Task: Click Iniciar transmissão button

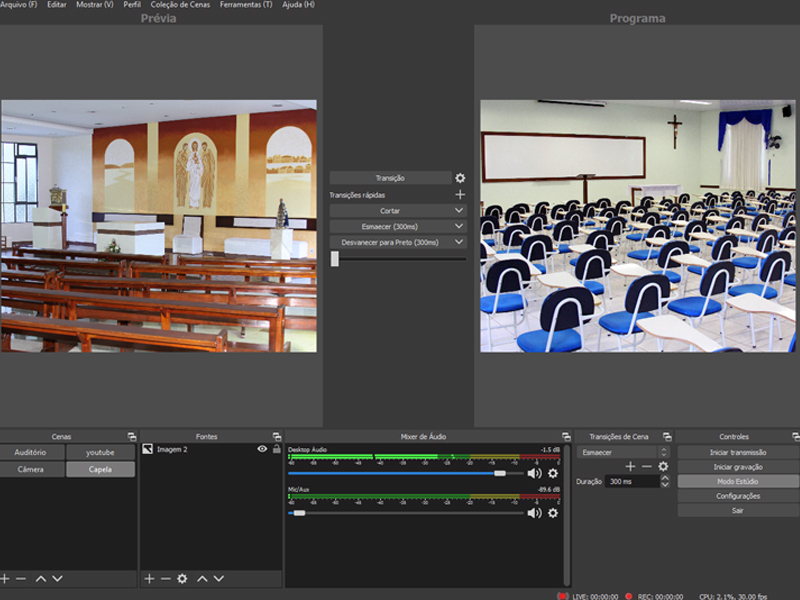Action: [738, 452]
